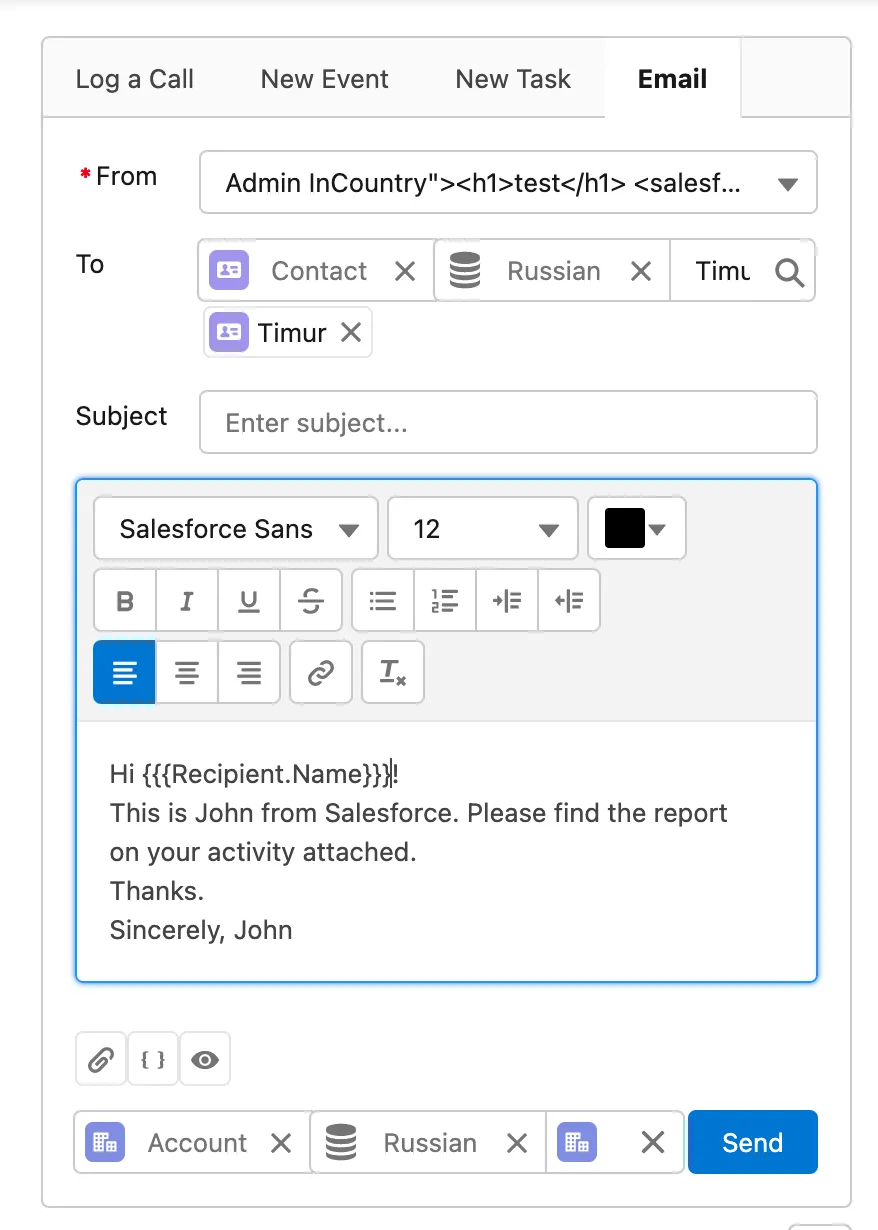878x1230 pixels.
Task: Toggle the email preview eye icon
Action: pyautogui.click(x=205, y=1060)
